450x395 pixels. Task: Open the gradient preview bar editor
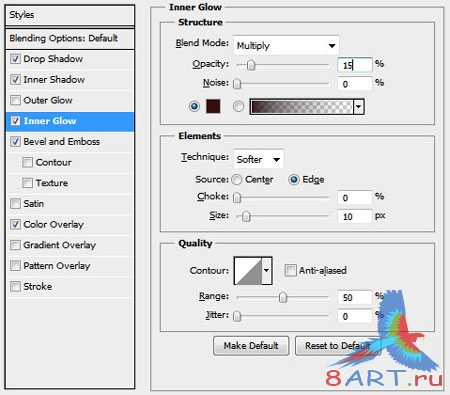(302, 107)
